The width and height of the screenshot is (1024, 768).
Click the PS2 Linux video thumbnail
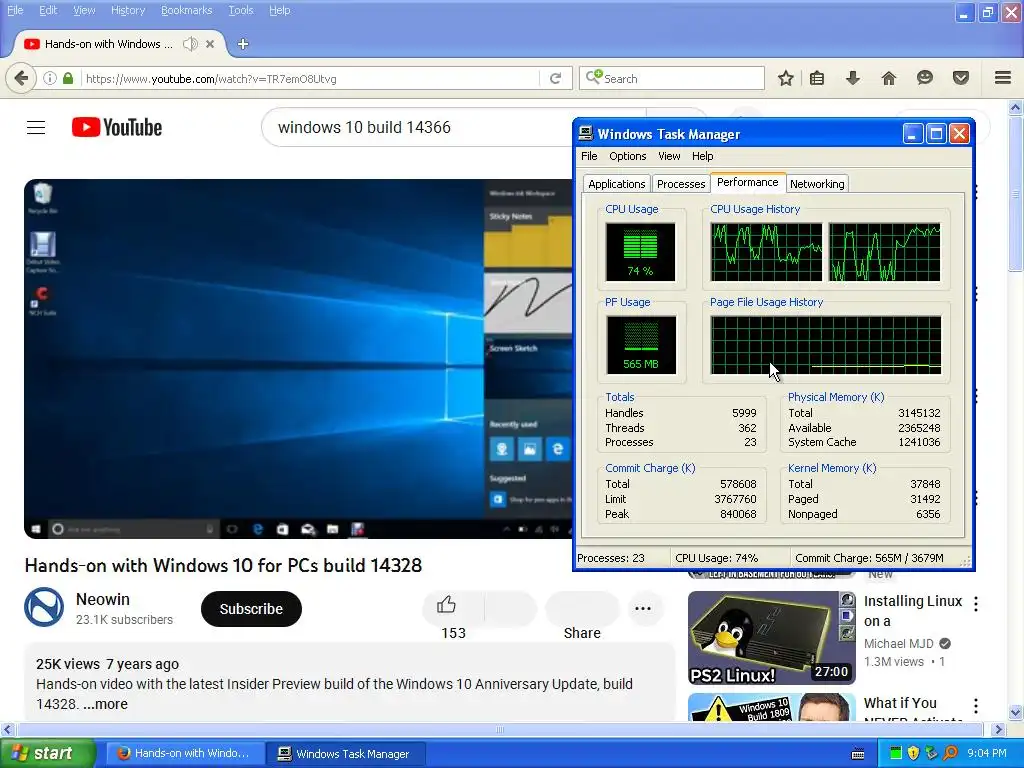point(771,637)
